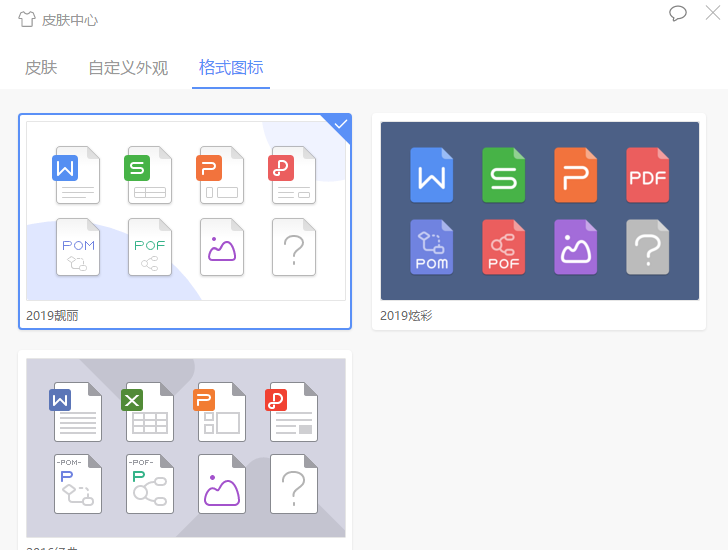Click the 2019炫彩 green S icon

[503, 175]
